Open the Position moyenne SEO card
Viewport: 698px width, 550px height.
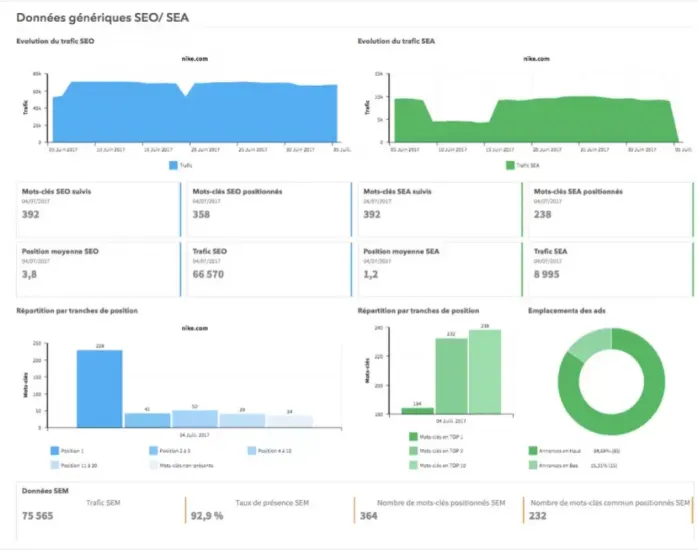98,269
